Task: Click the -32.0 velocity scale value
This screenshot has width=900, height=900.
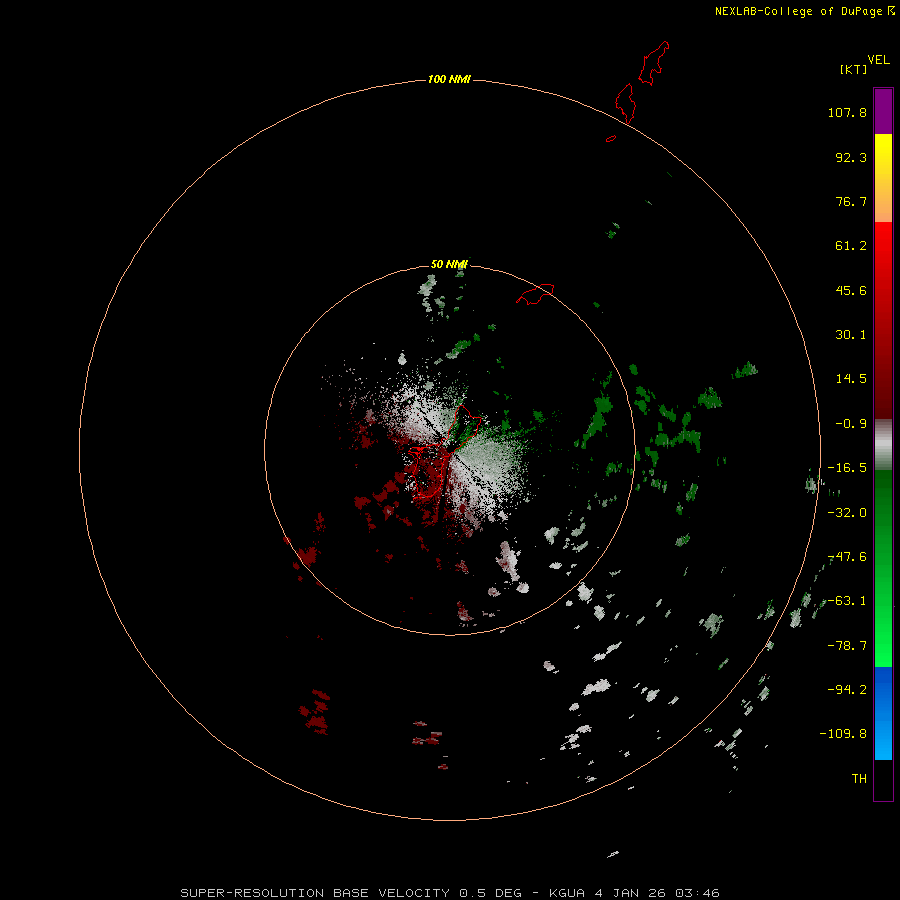Action: (847, 513)
